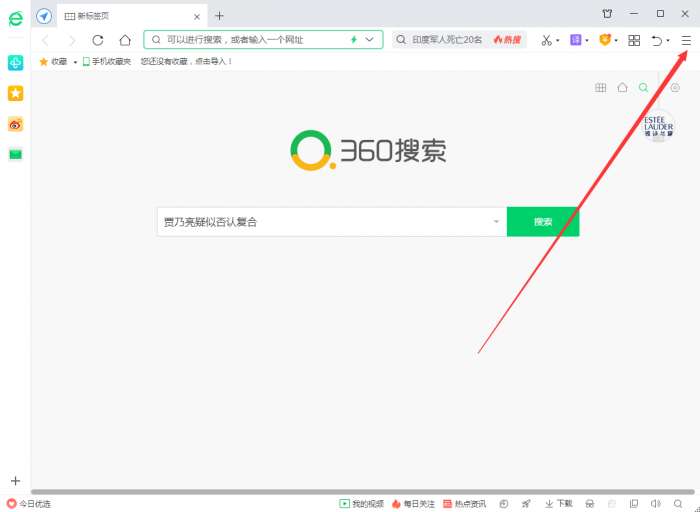Toggle the sound speaker icon in status bar
This screenshot has width=700, height=512.
(x=655, y=504)
